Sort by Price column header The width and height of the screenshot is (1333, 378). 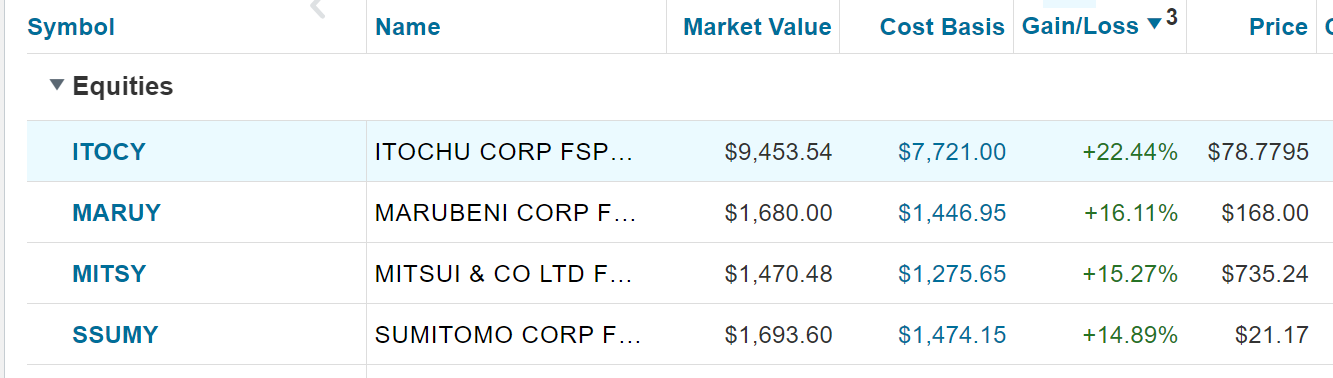coord(1278,27)
